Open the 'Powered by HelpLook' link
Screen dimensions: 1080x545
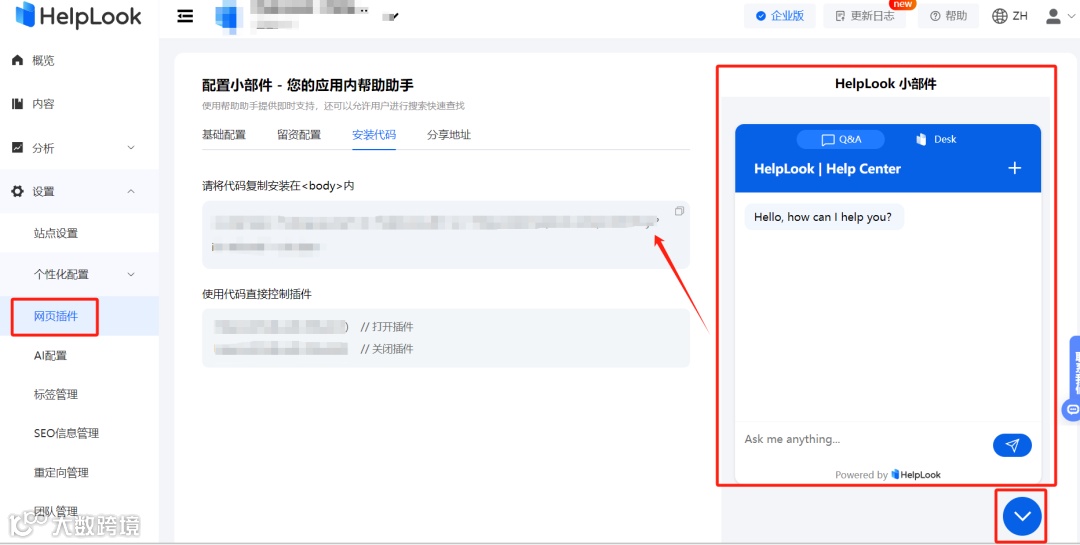[x=888, y=475]
